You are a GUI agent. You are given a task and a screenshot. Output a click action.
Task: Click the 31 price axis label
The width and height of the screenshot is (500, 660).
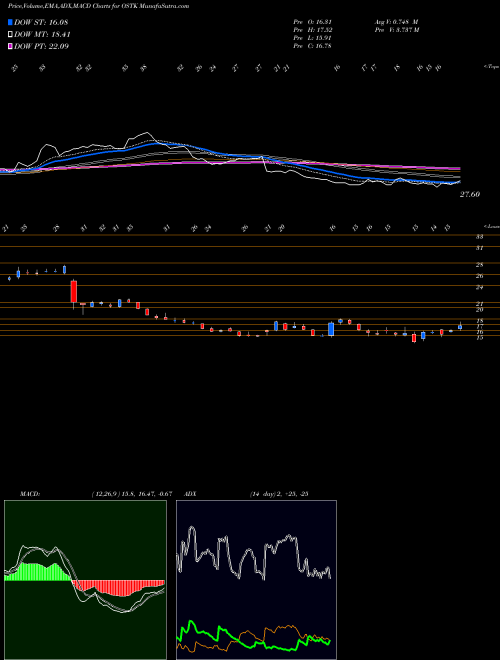[479, 248]
